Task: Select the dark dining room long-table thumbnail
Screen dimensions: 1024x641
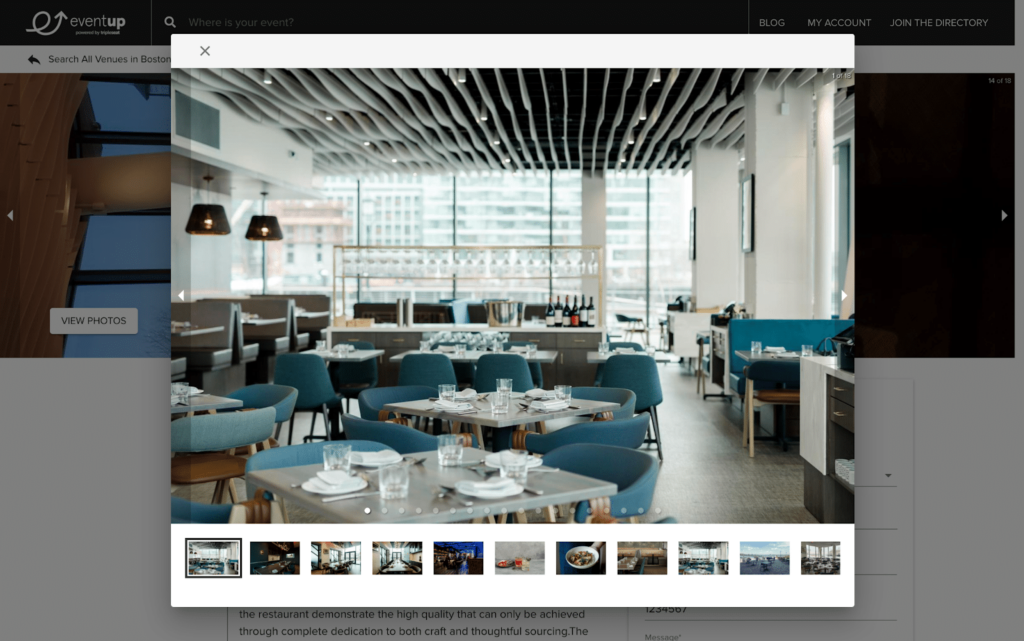Action: [275, 558]
